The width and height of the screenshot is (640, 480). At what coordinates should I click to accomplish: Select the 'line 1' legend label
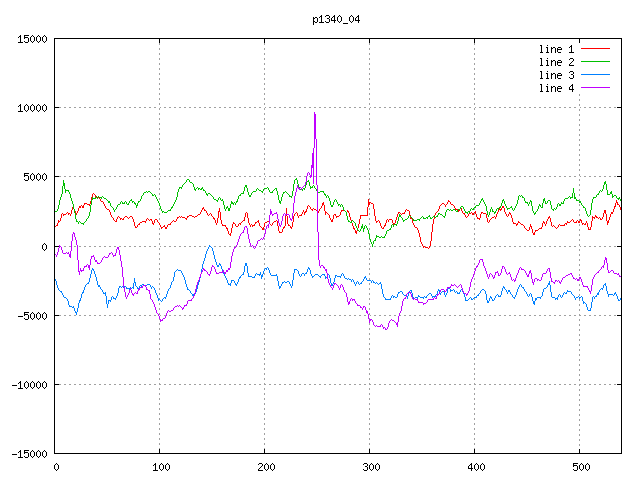[x=557, y=49]
